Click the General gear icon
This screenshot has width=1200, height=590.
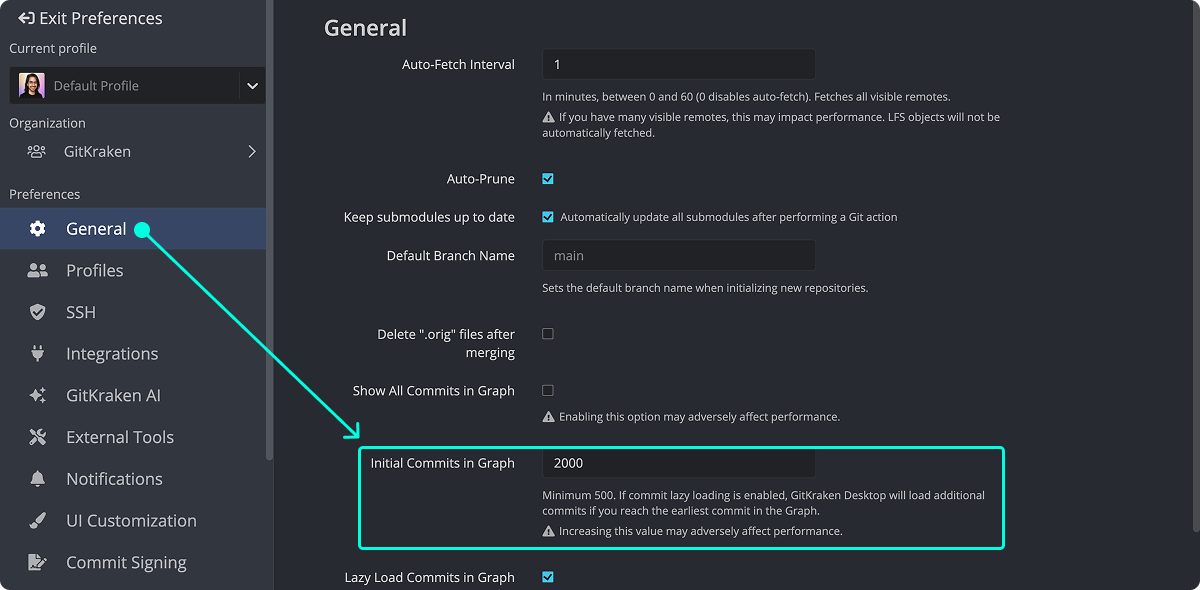coord(37,229)
